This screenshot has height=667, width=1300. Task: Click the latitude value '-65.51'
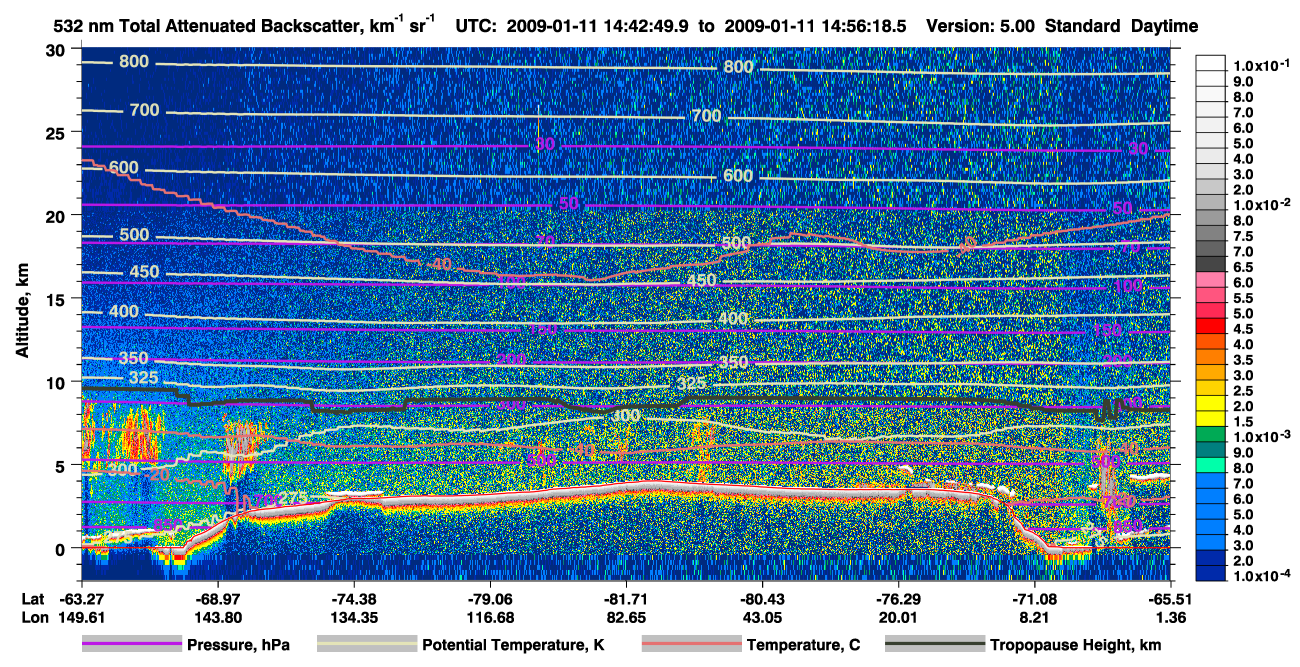(1170, 599)
